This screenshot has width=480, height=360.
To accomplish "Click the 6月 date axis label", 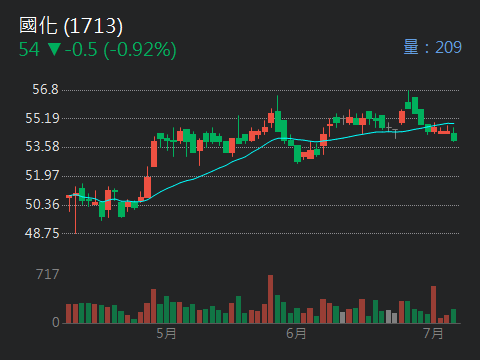I will pos(296,333).
